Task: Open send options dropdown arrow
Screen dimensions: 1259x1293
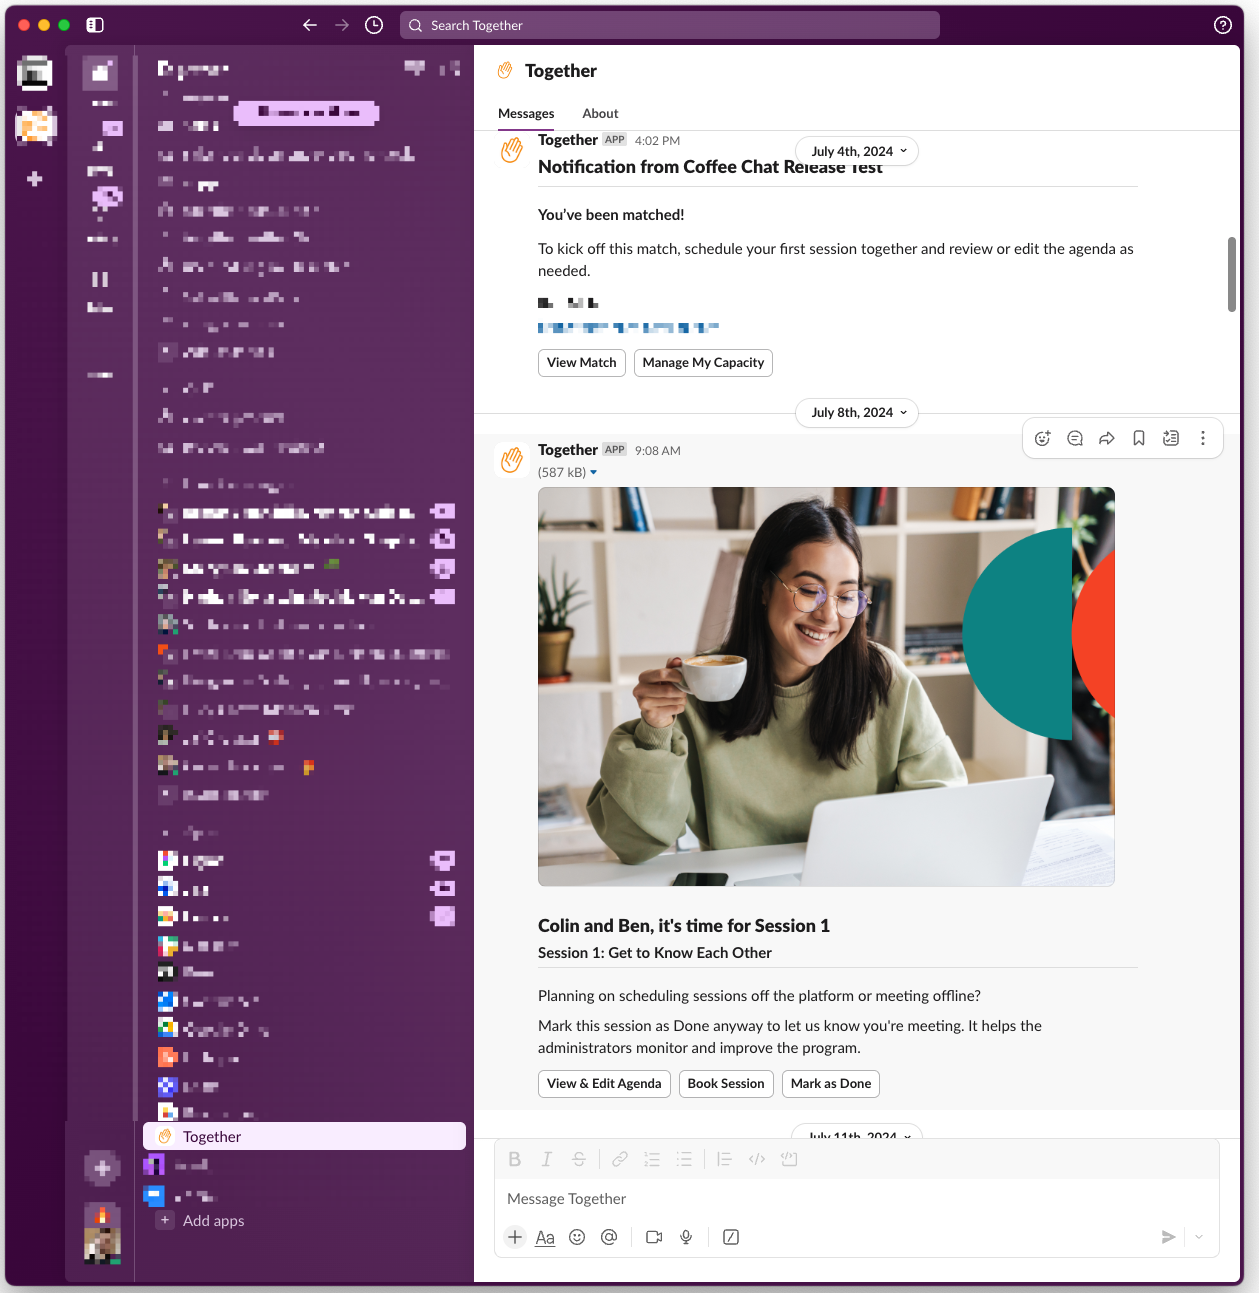Action: (x=1199, y=1237)
